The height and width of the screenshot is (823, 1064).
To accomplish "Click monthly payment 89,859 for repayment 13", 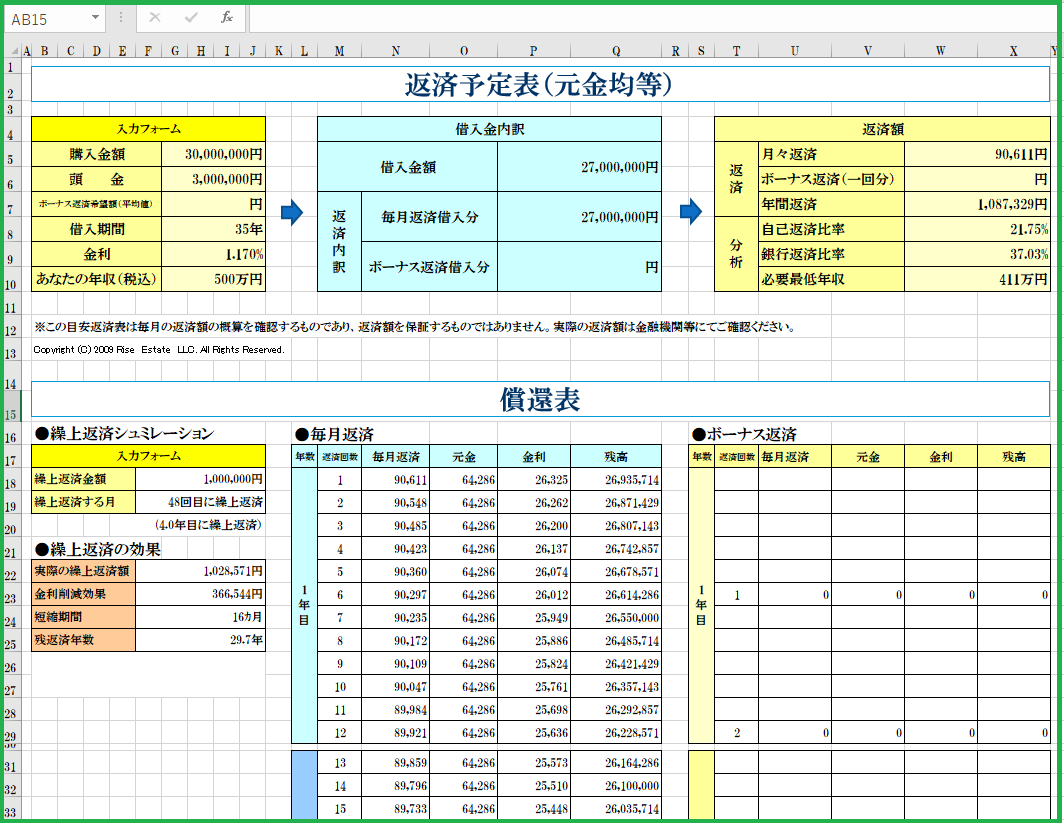I will click(396, 763).
